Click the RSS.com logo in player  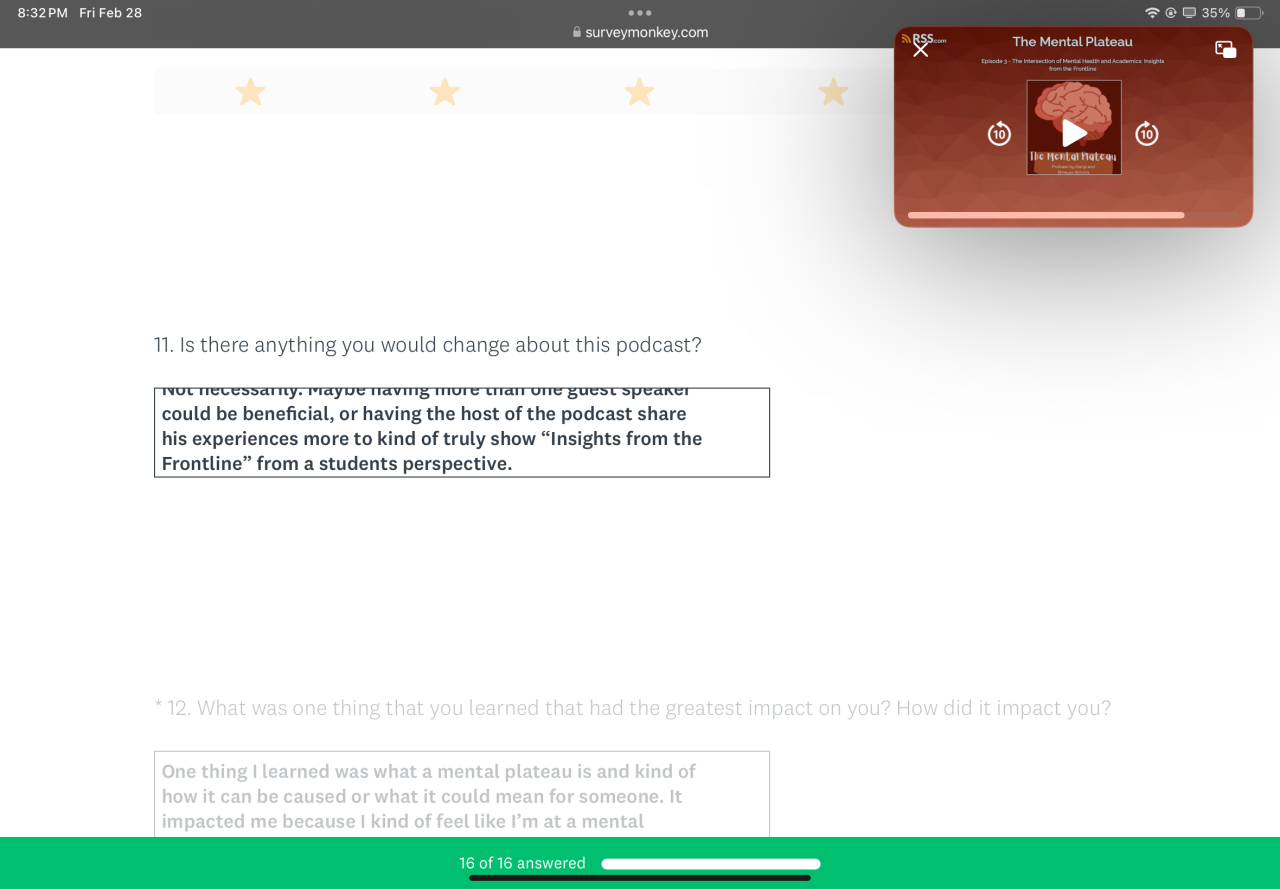point(924,39)
